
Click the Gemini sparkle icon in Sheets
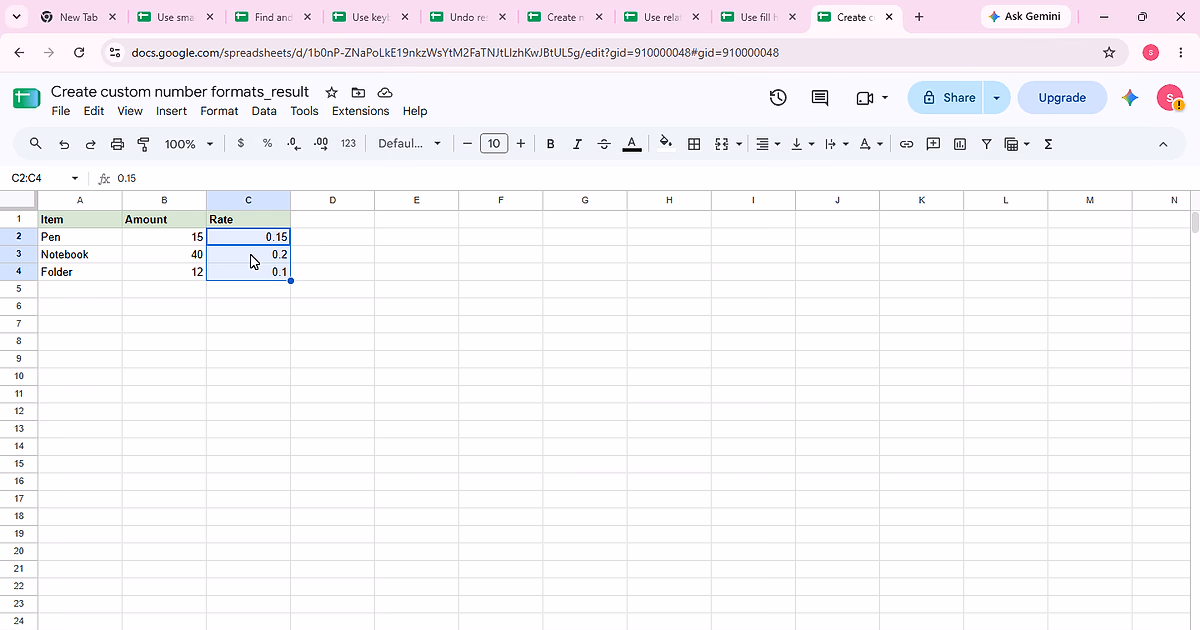click(x=1130, y=97)
